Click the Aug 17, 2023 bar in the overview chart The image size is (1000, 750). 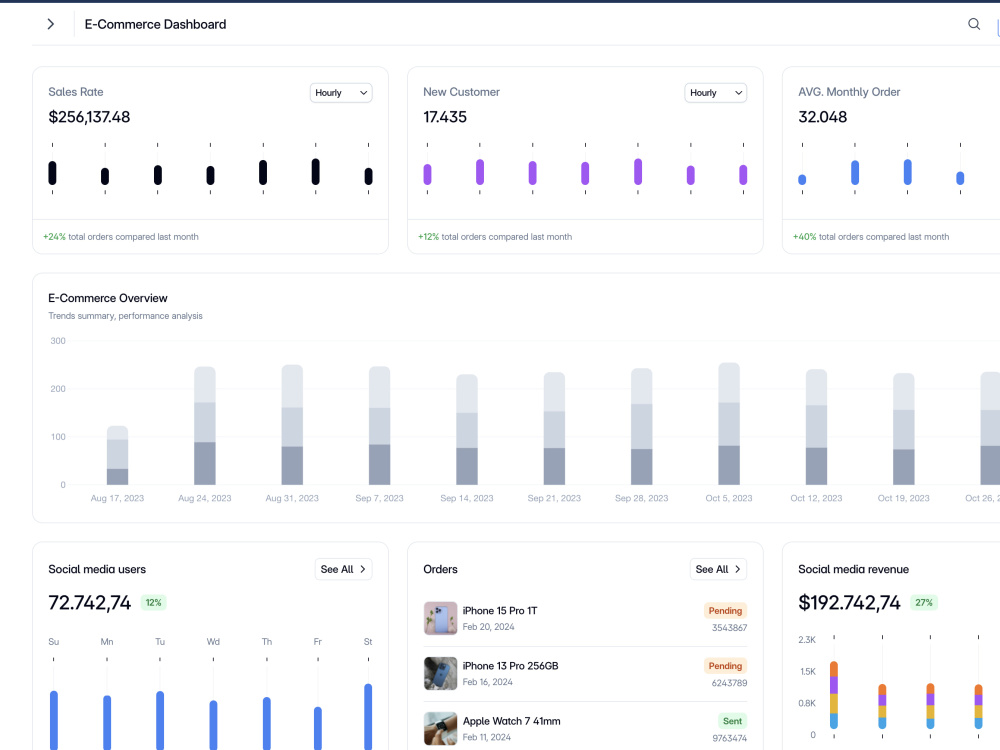[117, 455]
